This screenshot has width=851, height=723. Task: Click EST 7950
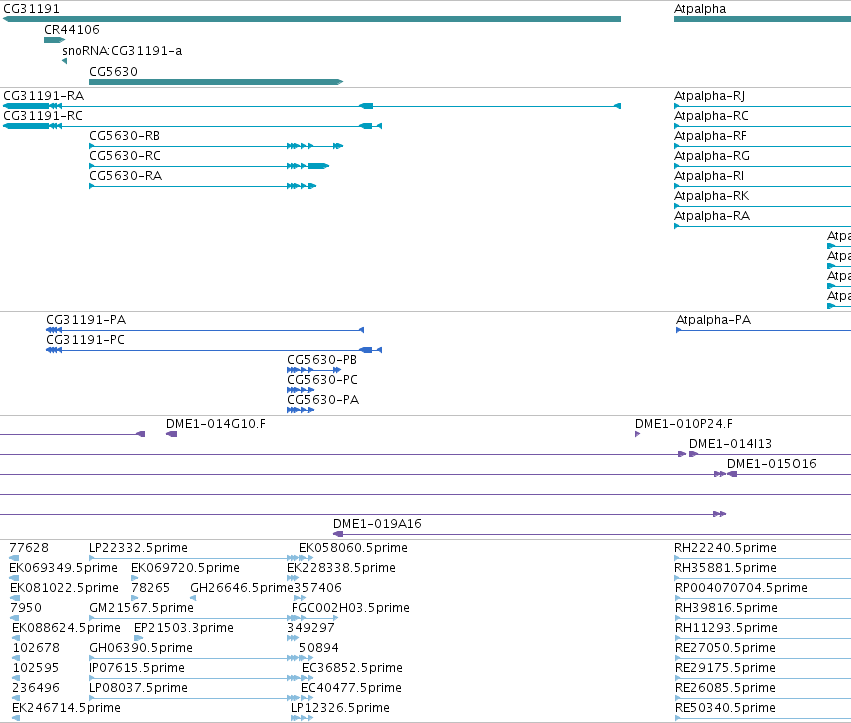(26, 608)
